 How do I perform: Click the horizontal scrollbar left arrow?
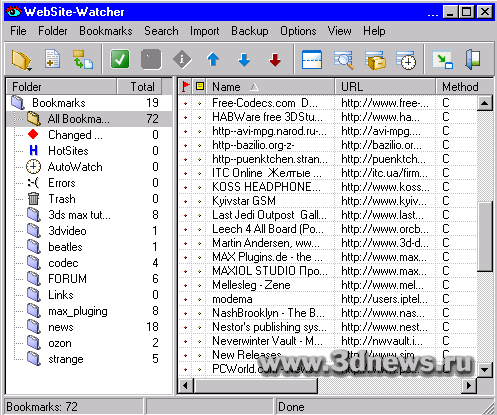[x=185, y=386]
